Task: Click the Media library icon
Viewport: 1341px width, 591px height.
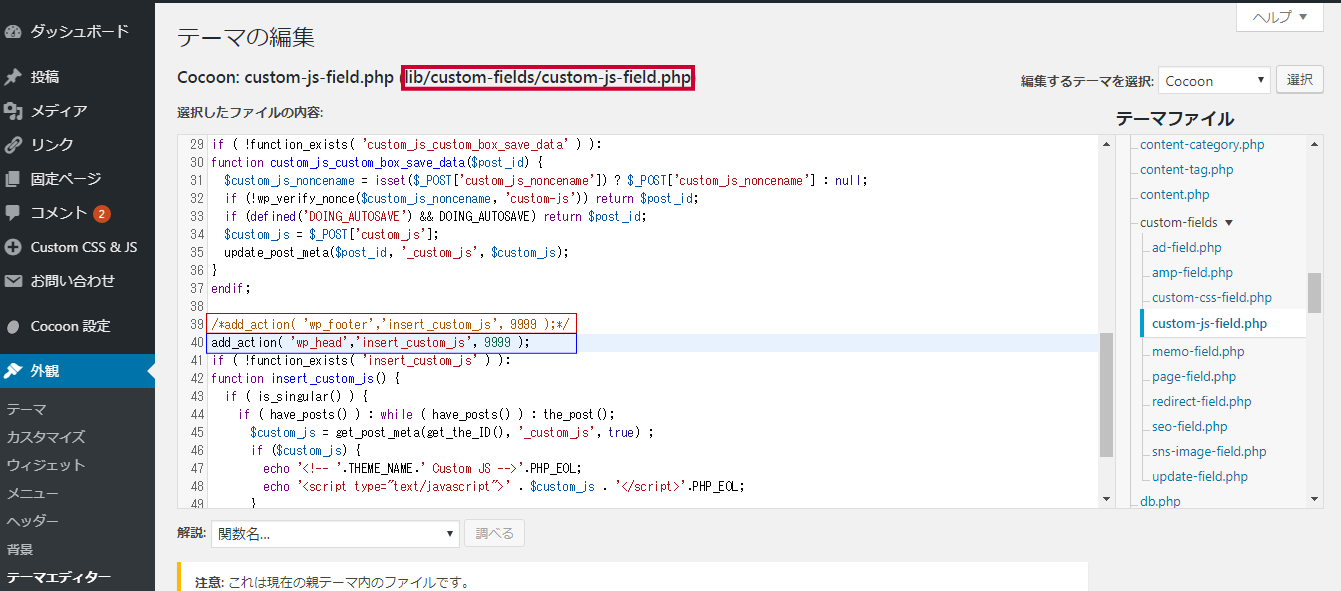Action: (x=13, y=111)
